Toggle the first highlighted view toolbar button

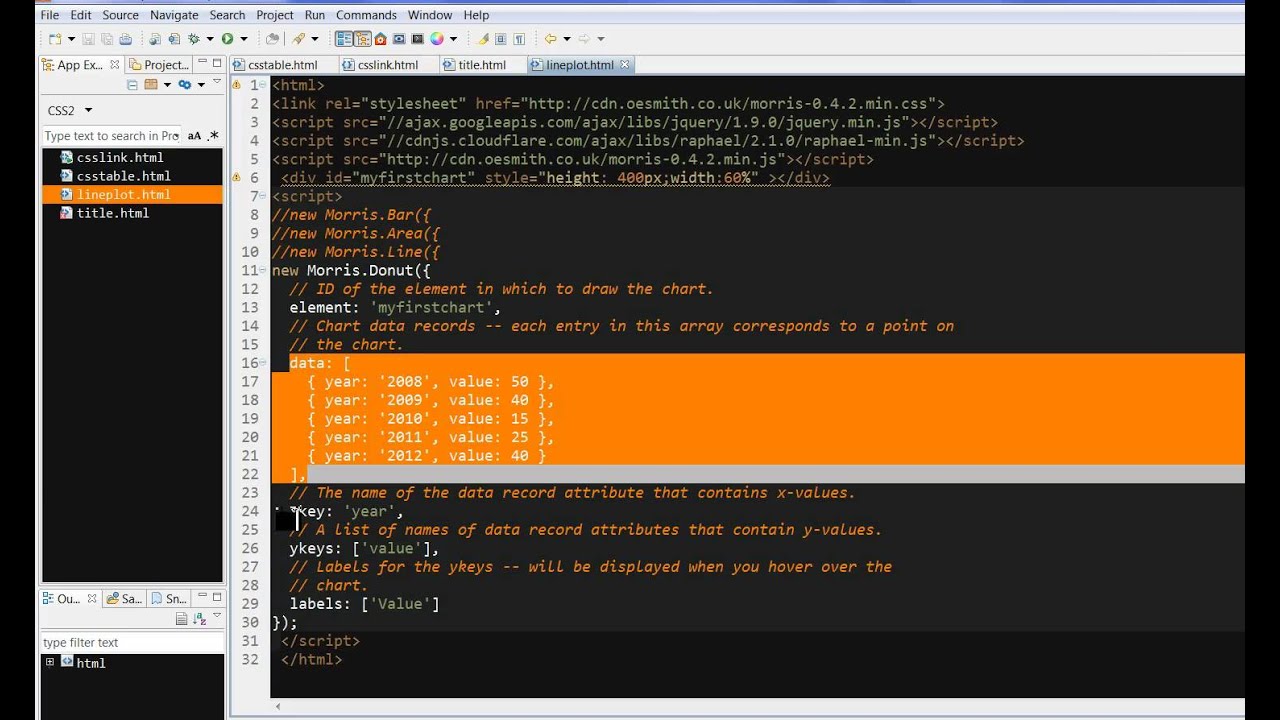[x=344, y=39]
